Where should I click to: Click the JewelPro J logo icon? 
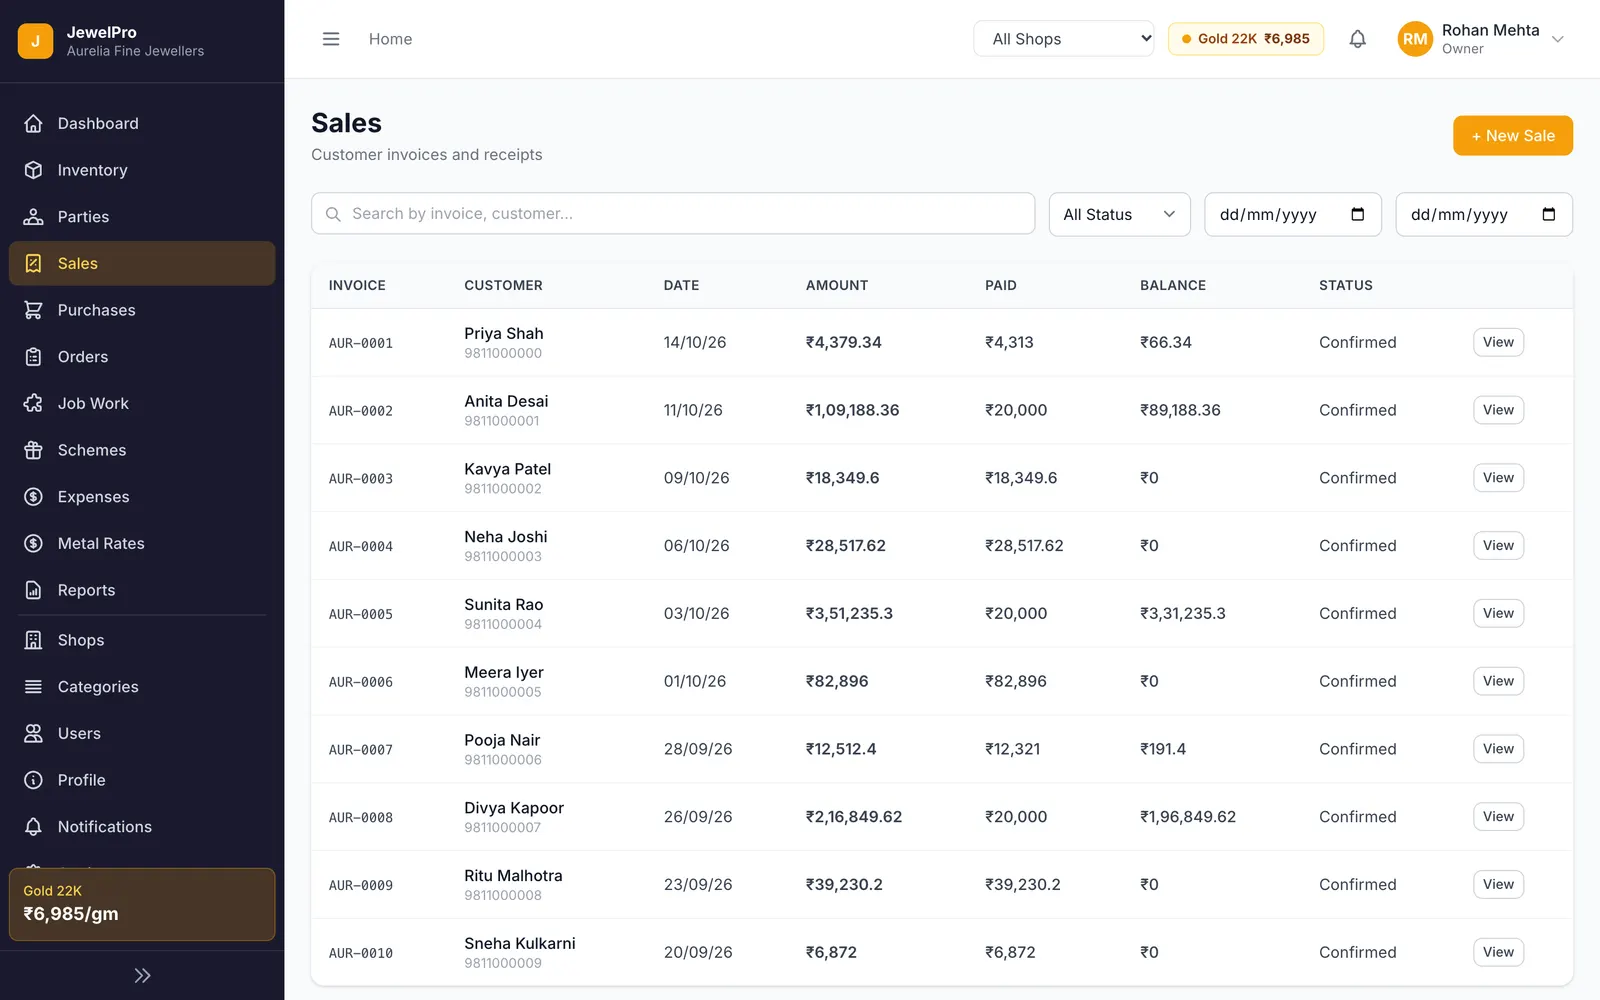click(35, 41)
